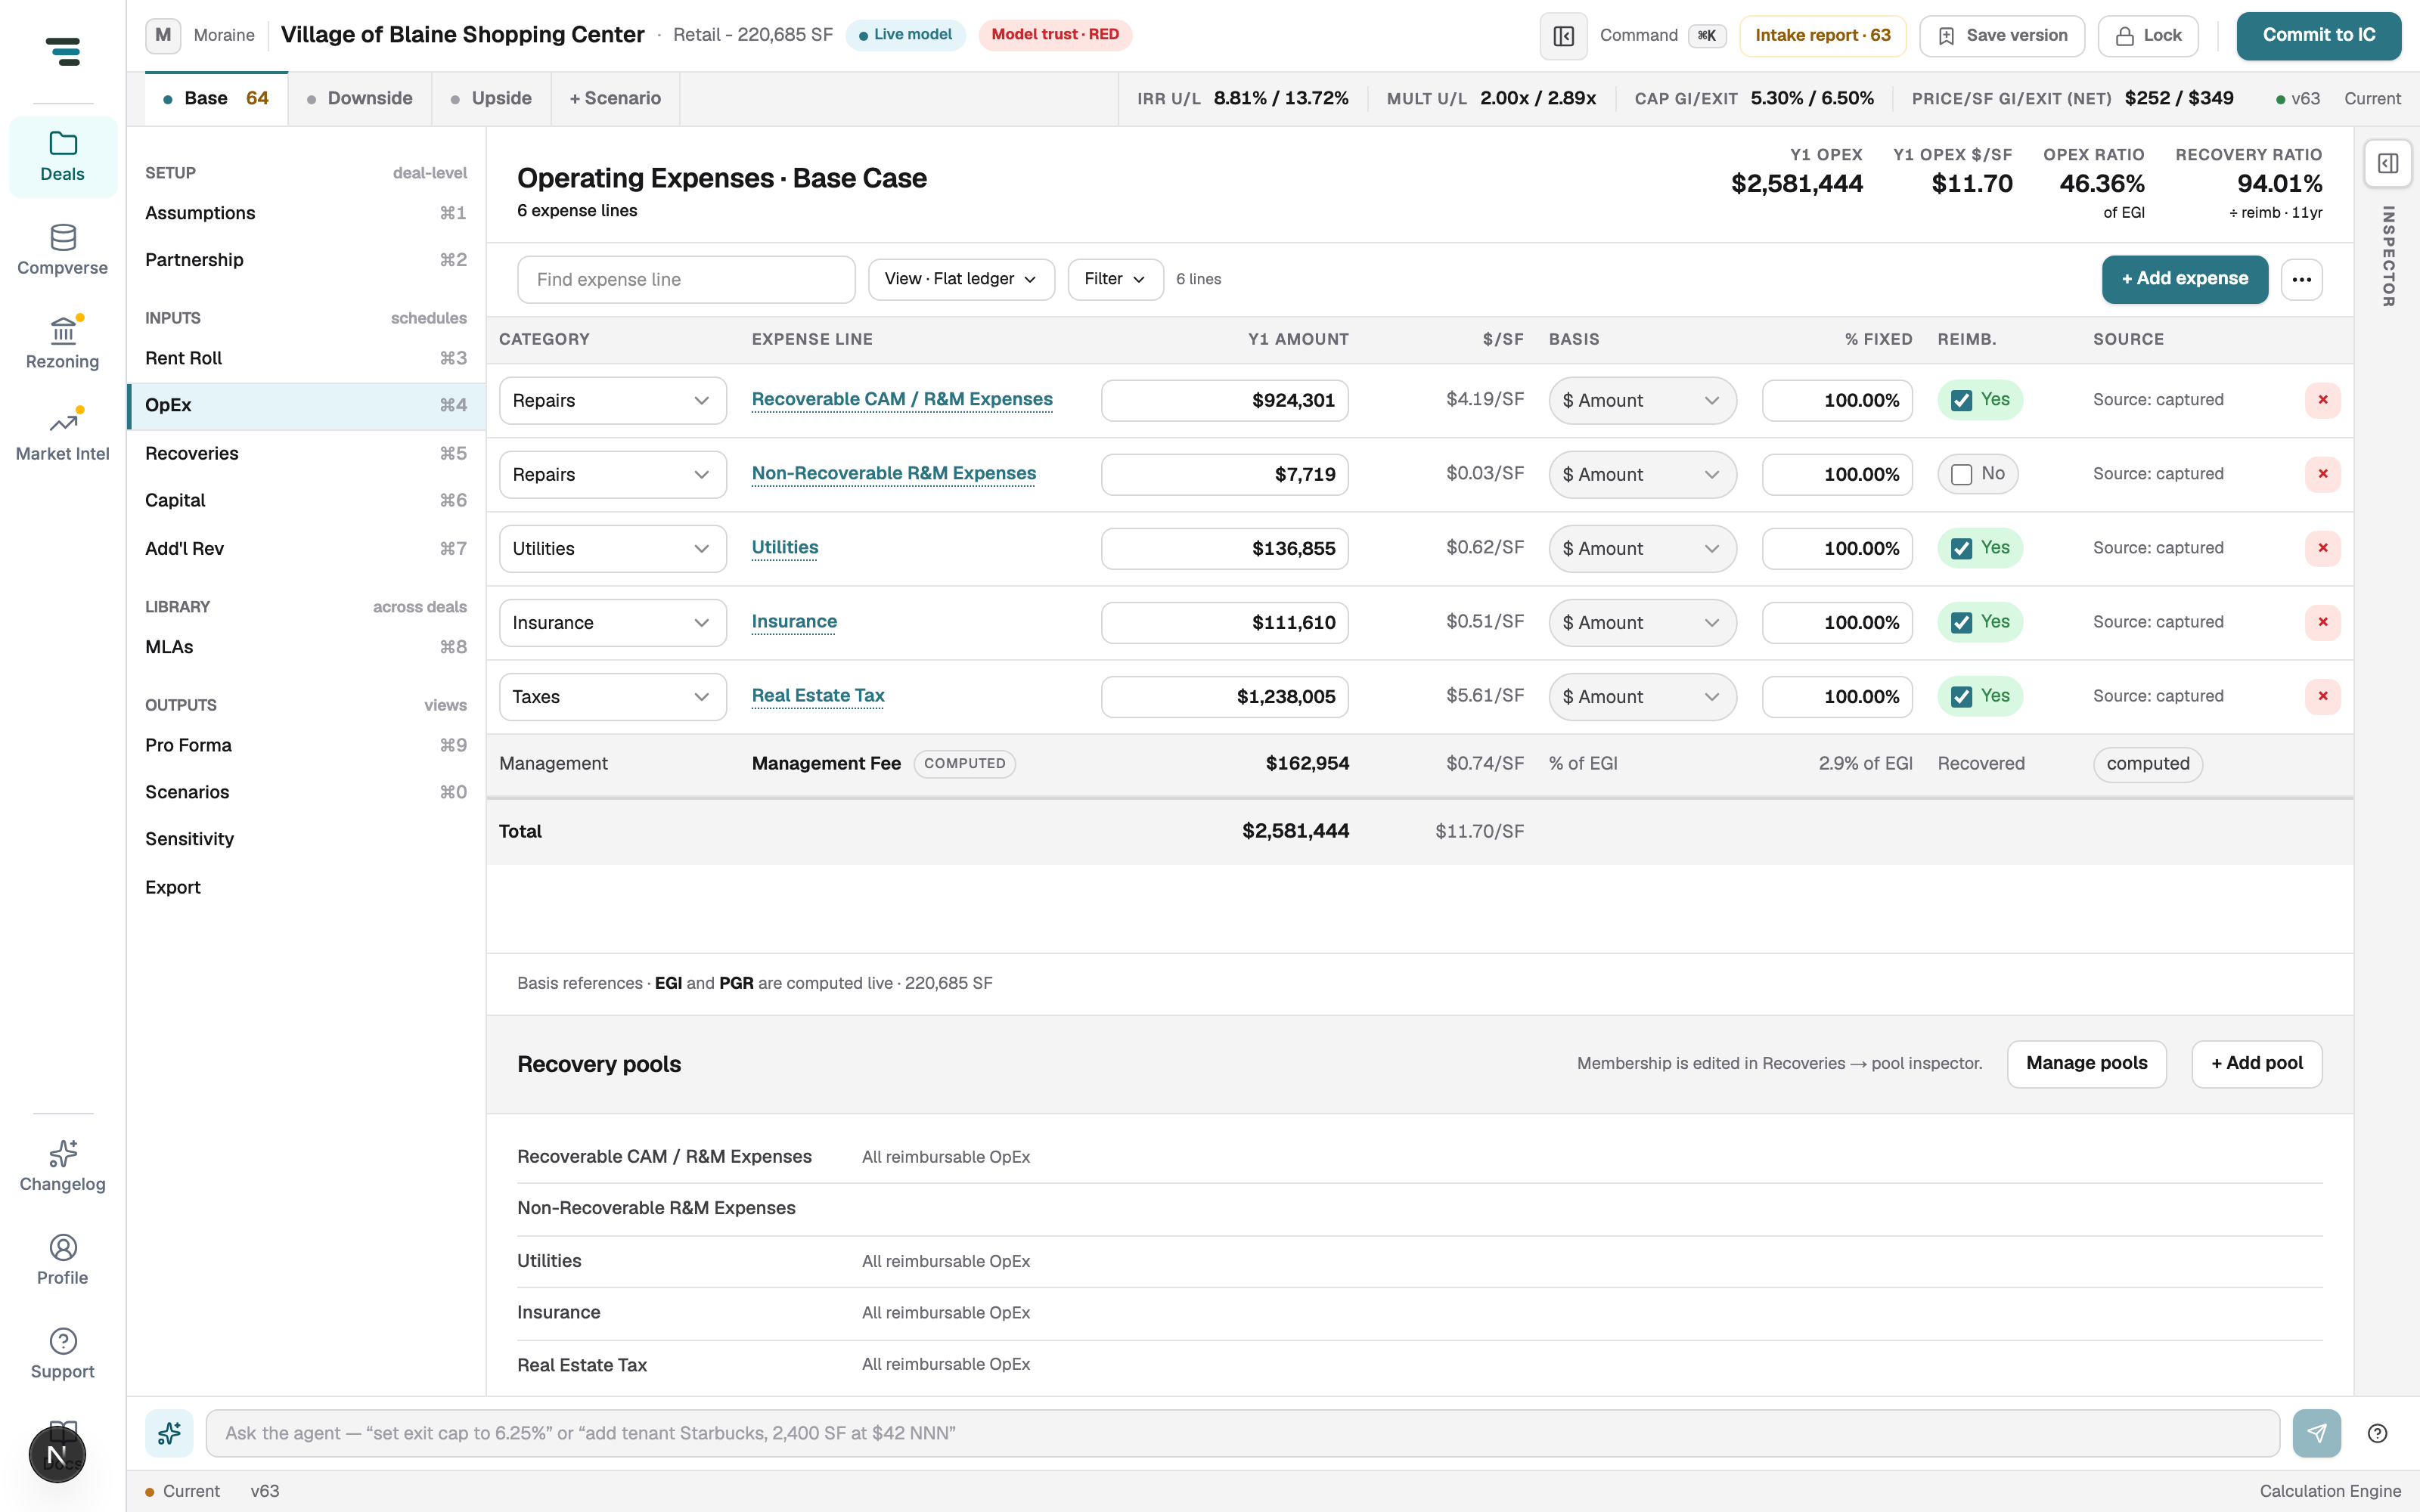Click the Moraine M workspace badge

[163, 35]
